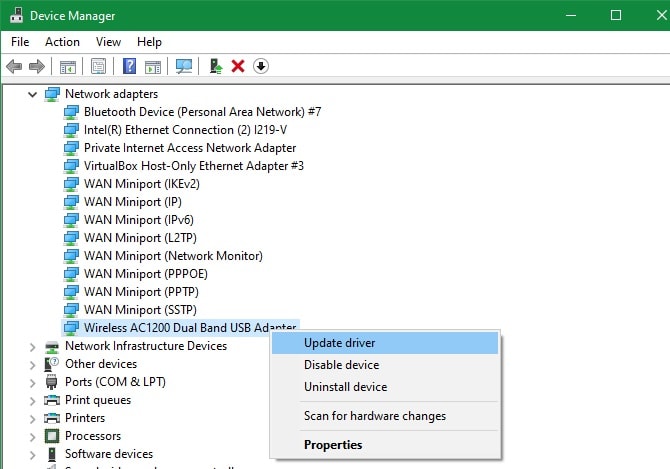Click the Forward arrow toolbar icon
The height and width of the screenshot is (469, 670).
[x=37, y=66]
